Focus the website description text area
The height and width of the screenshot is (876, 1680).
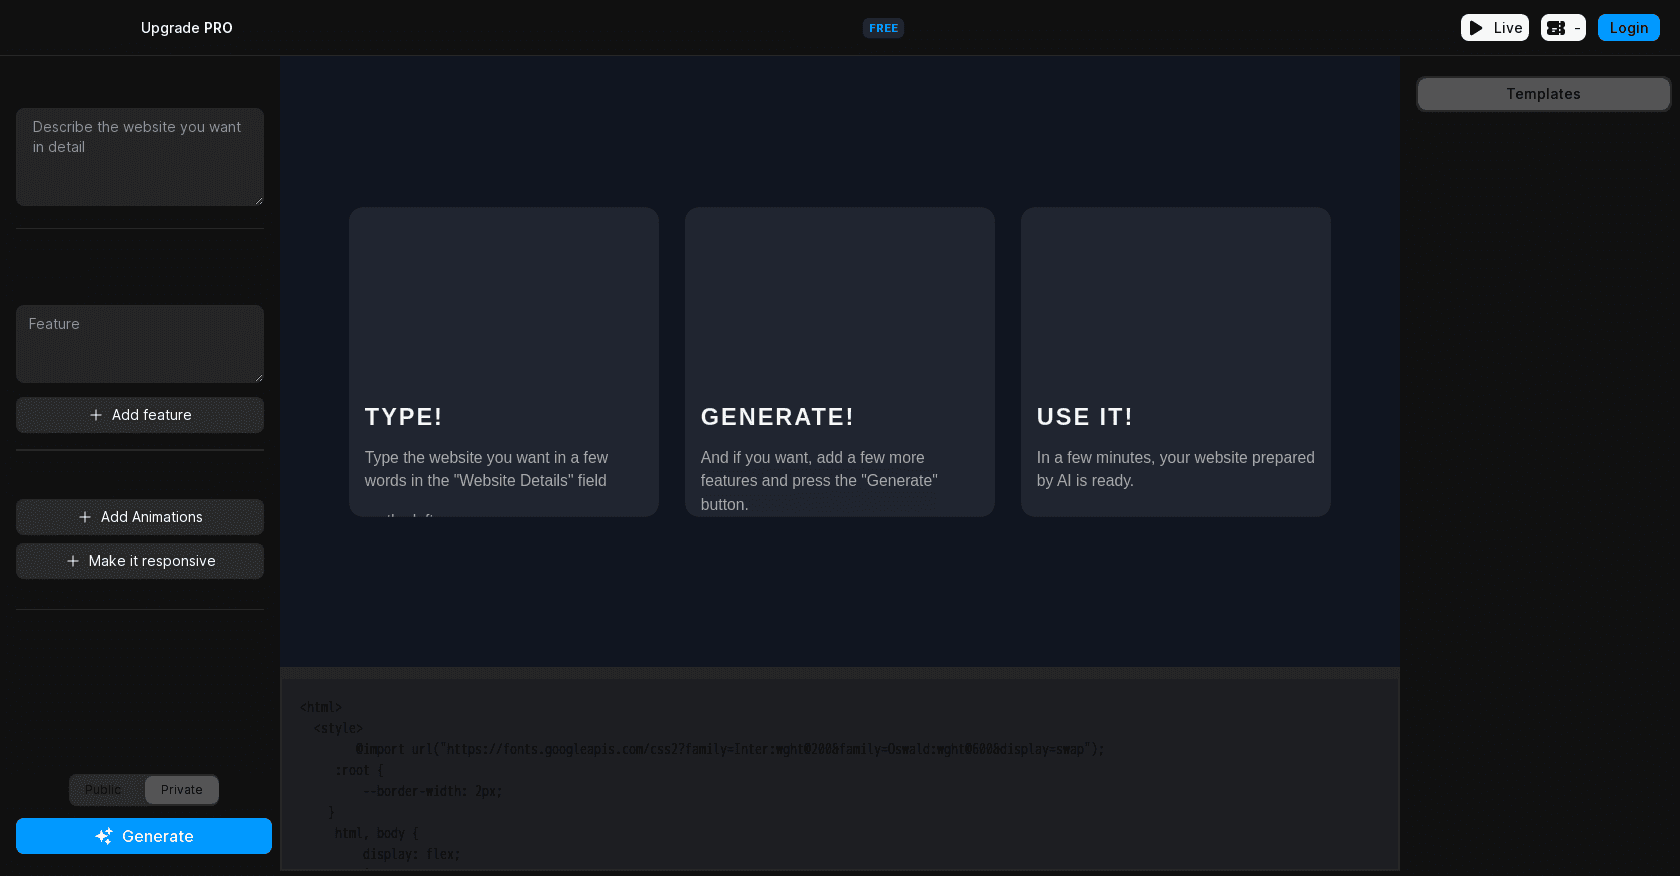pyautogui.click(x=140, y=157)
